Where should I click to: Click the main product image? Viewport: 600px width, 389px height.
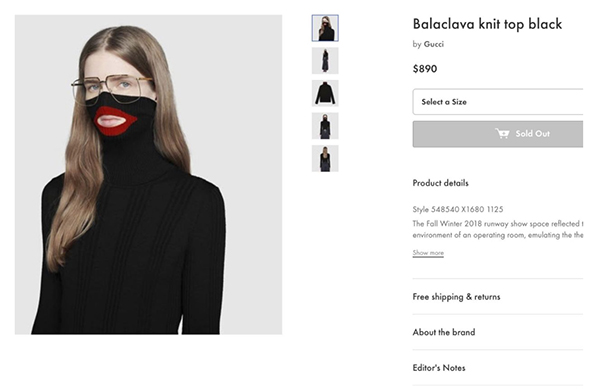point(148,174)
